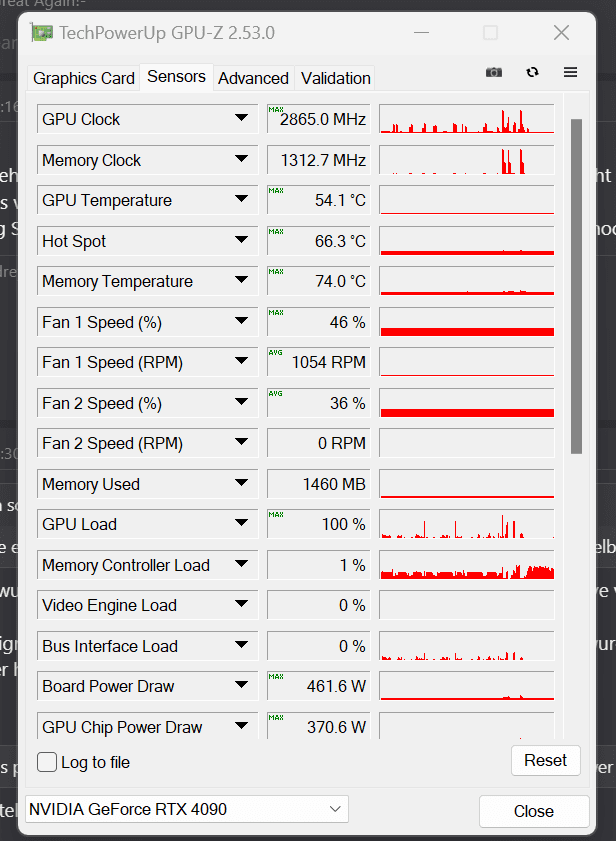
Task: Click the 100 % GPU load value
Action: click(x=319, y=523)
